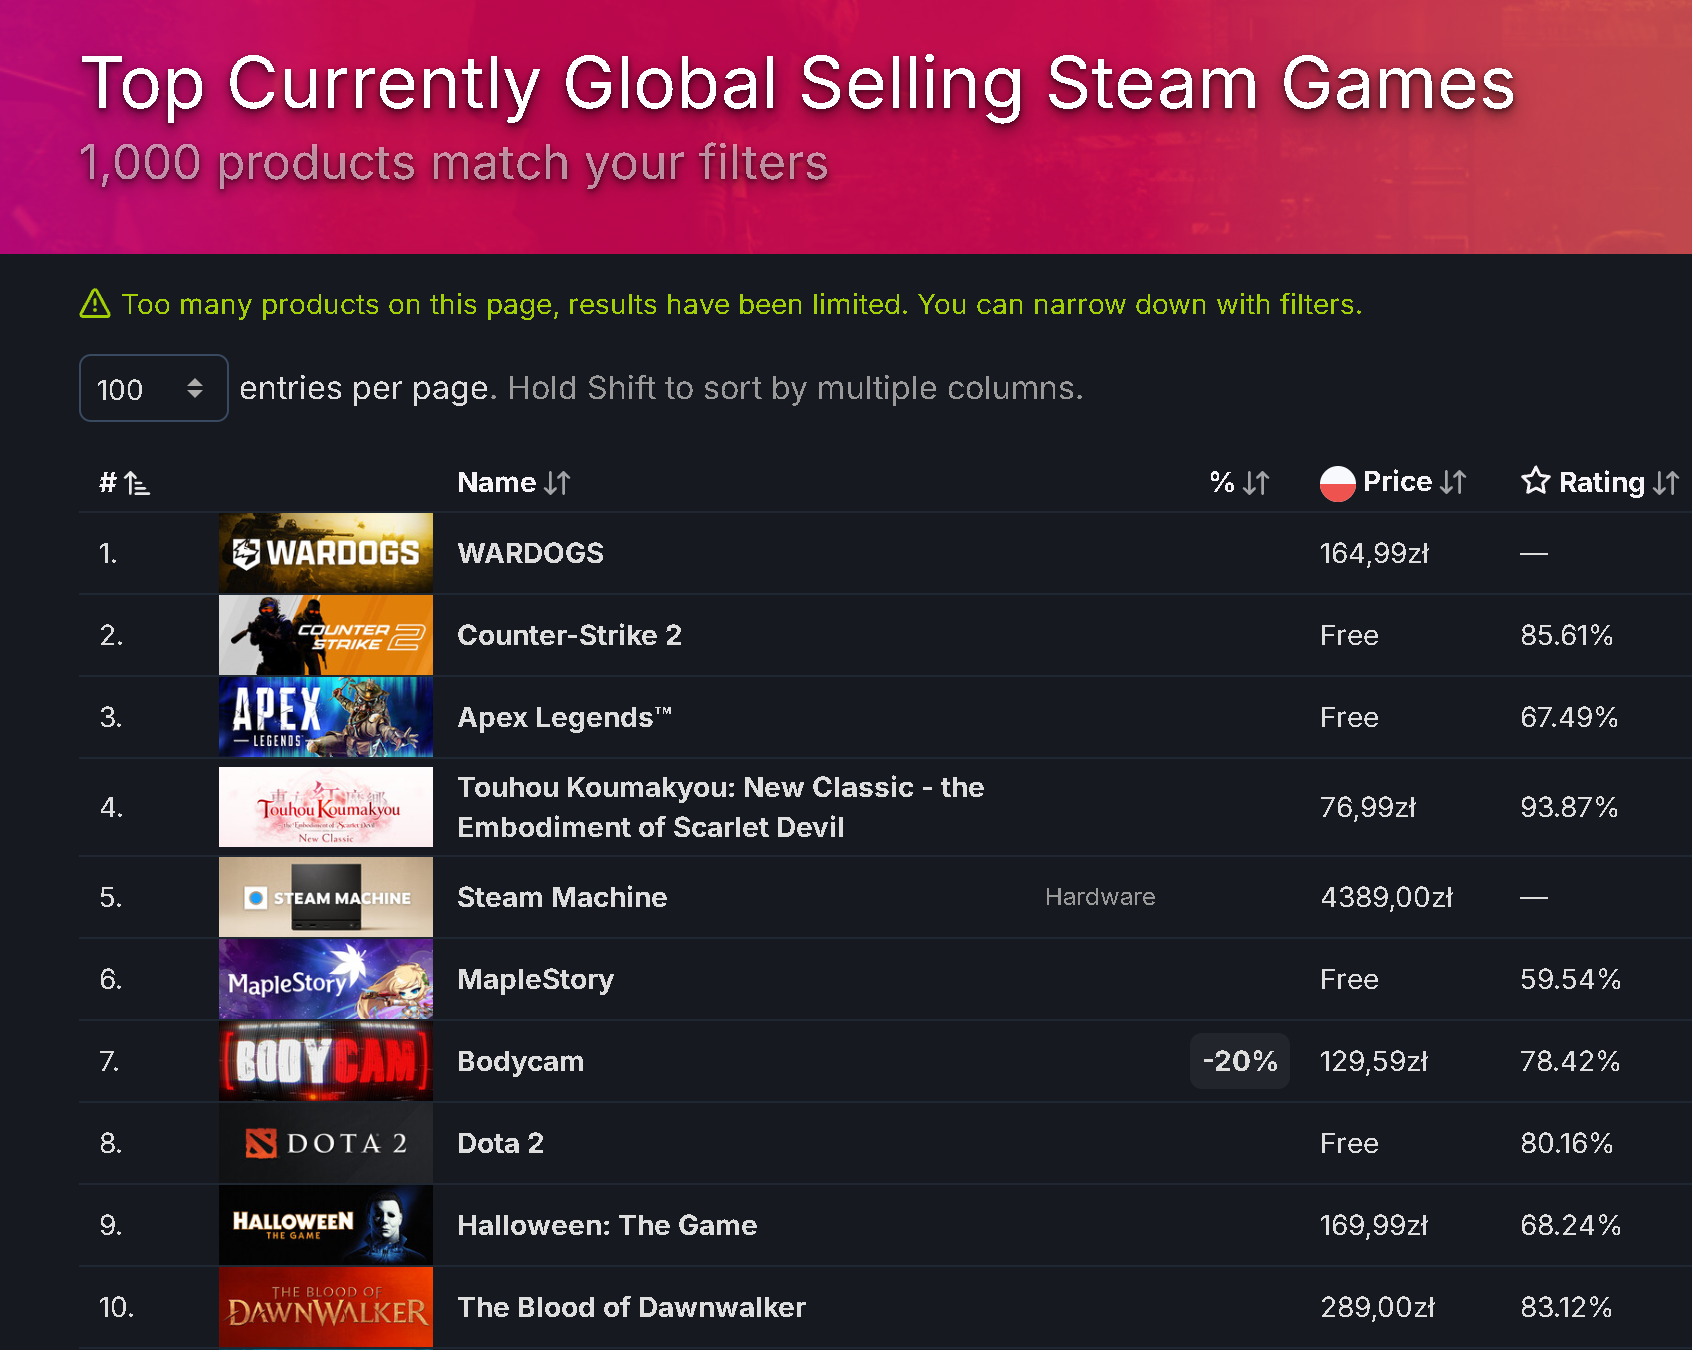Image resolution: width=1692 pixels, height=1350 pixels.
Task: Open Touhou Koumakyou: New Classic link
Action: point(720,807)
